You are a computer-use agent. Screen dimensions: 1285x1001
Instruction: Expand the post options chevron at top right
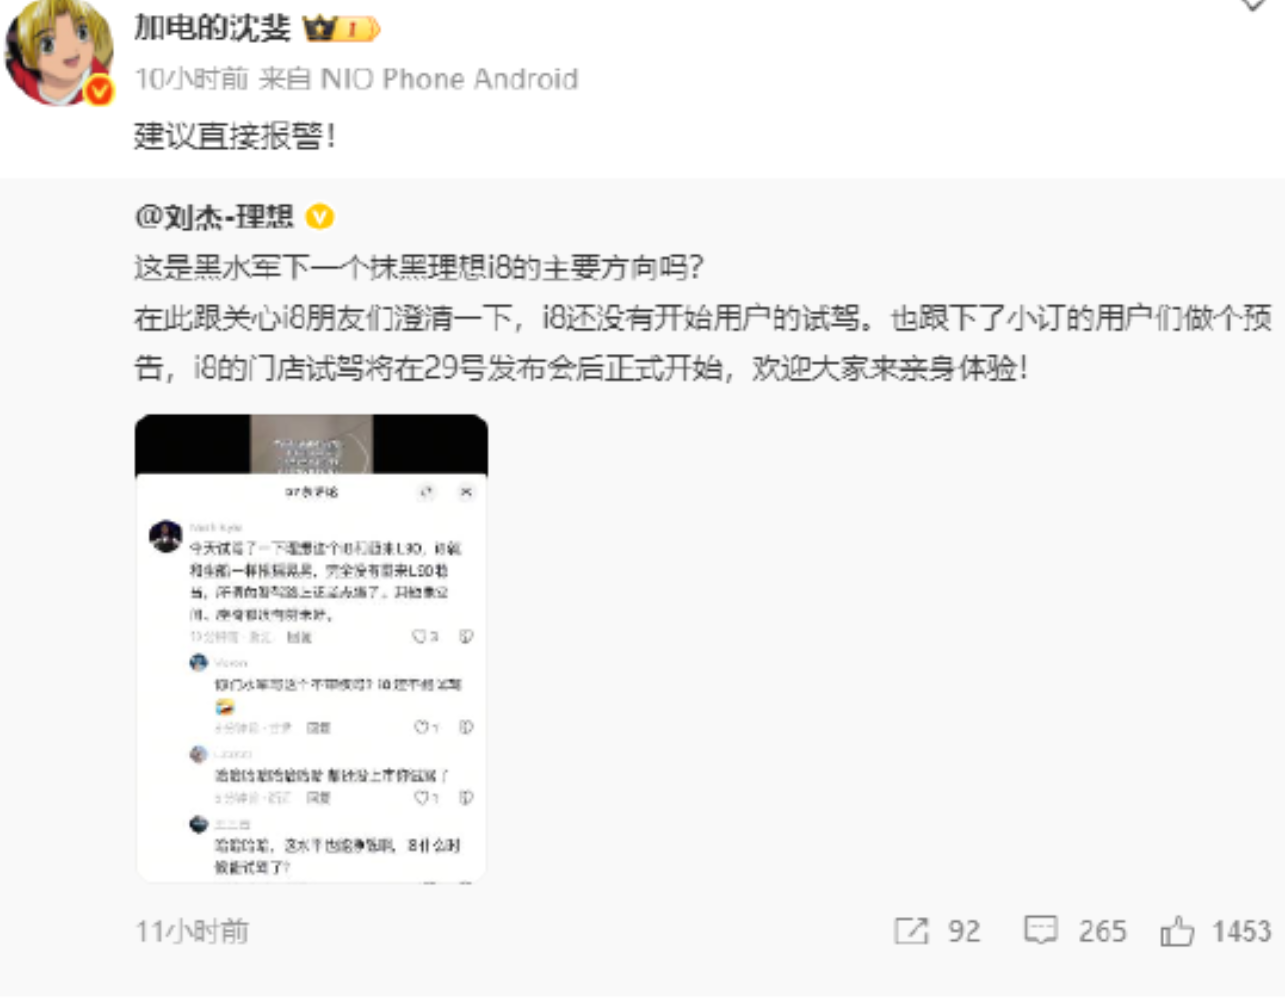pyautogui.click(x=1253, y=5)
